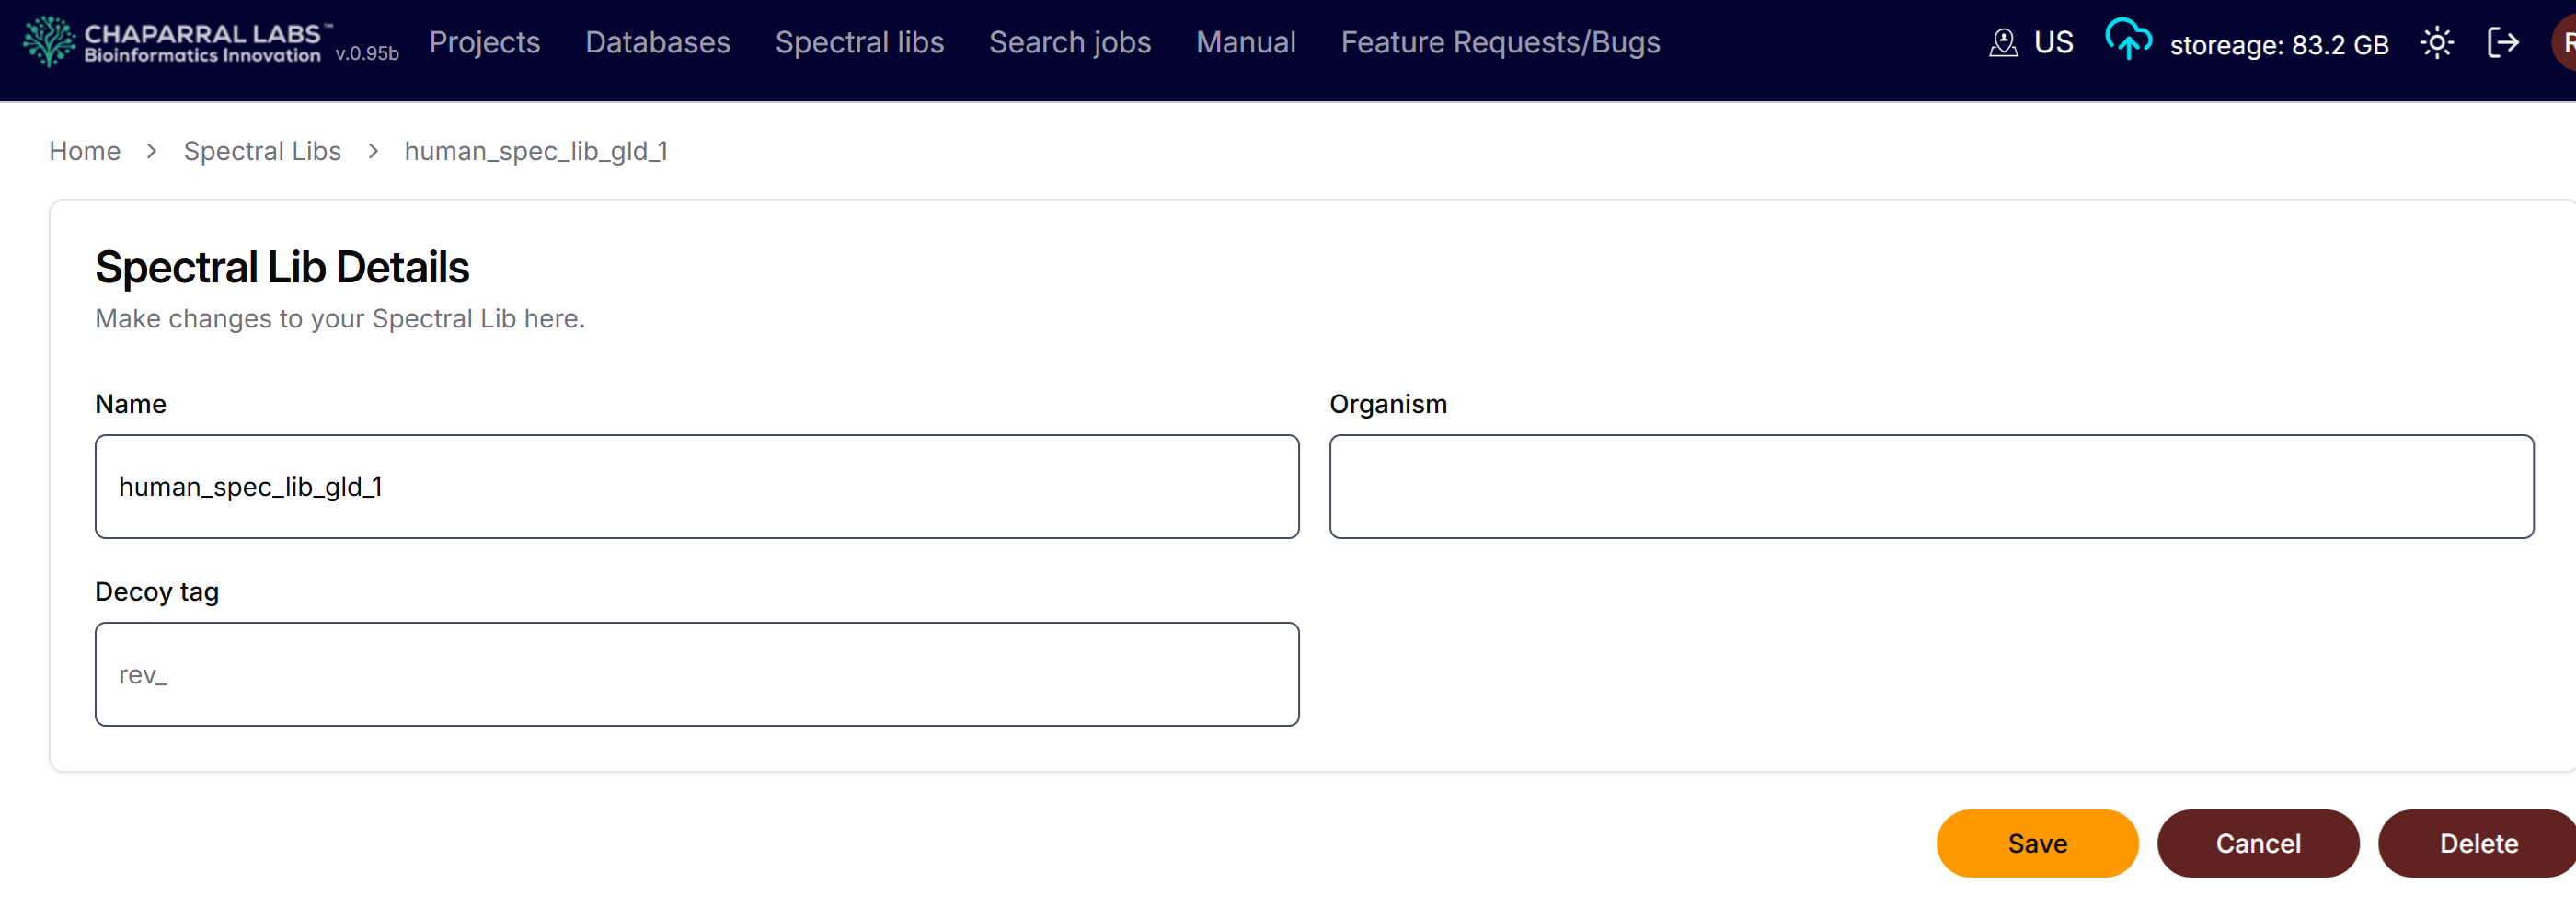This screenshot has height=907, width=2576.
Task: Open Feature Requests/Bugs page
Action: pos(1499,43)
